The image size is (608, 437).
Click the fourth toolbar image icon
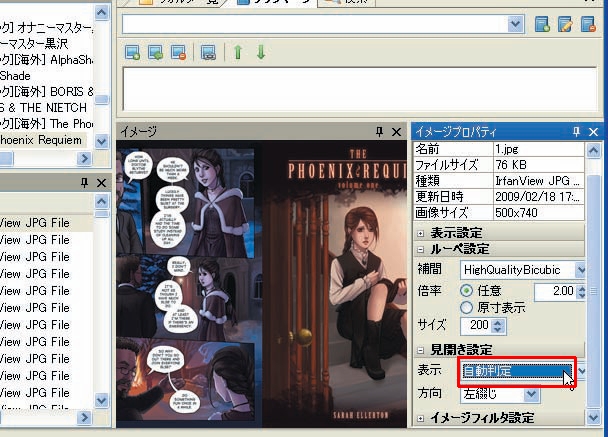pyautogui.click(x=208, y=52)
